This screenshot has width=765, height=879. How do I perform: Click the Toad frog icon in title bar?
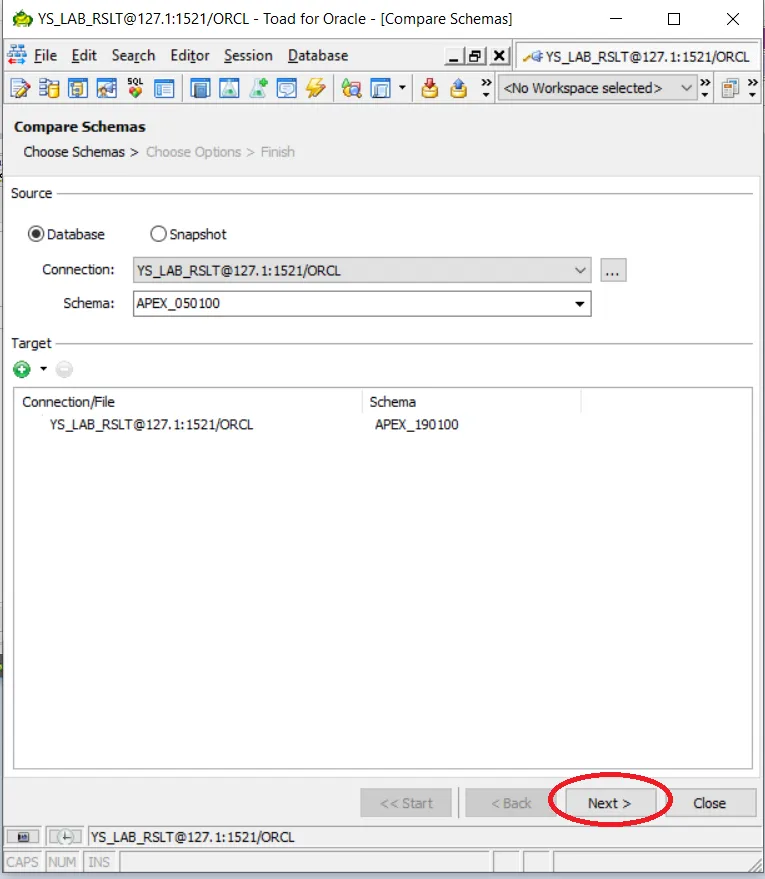[x=22, y=18]
